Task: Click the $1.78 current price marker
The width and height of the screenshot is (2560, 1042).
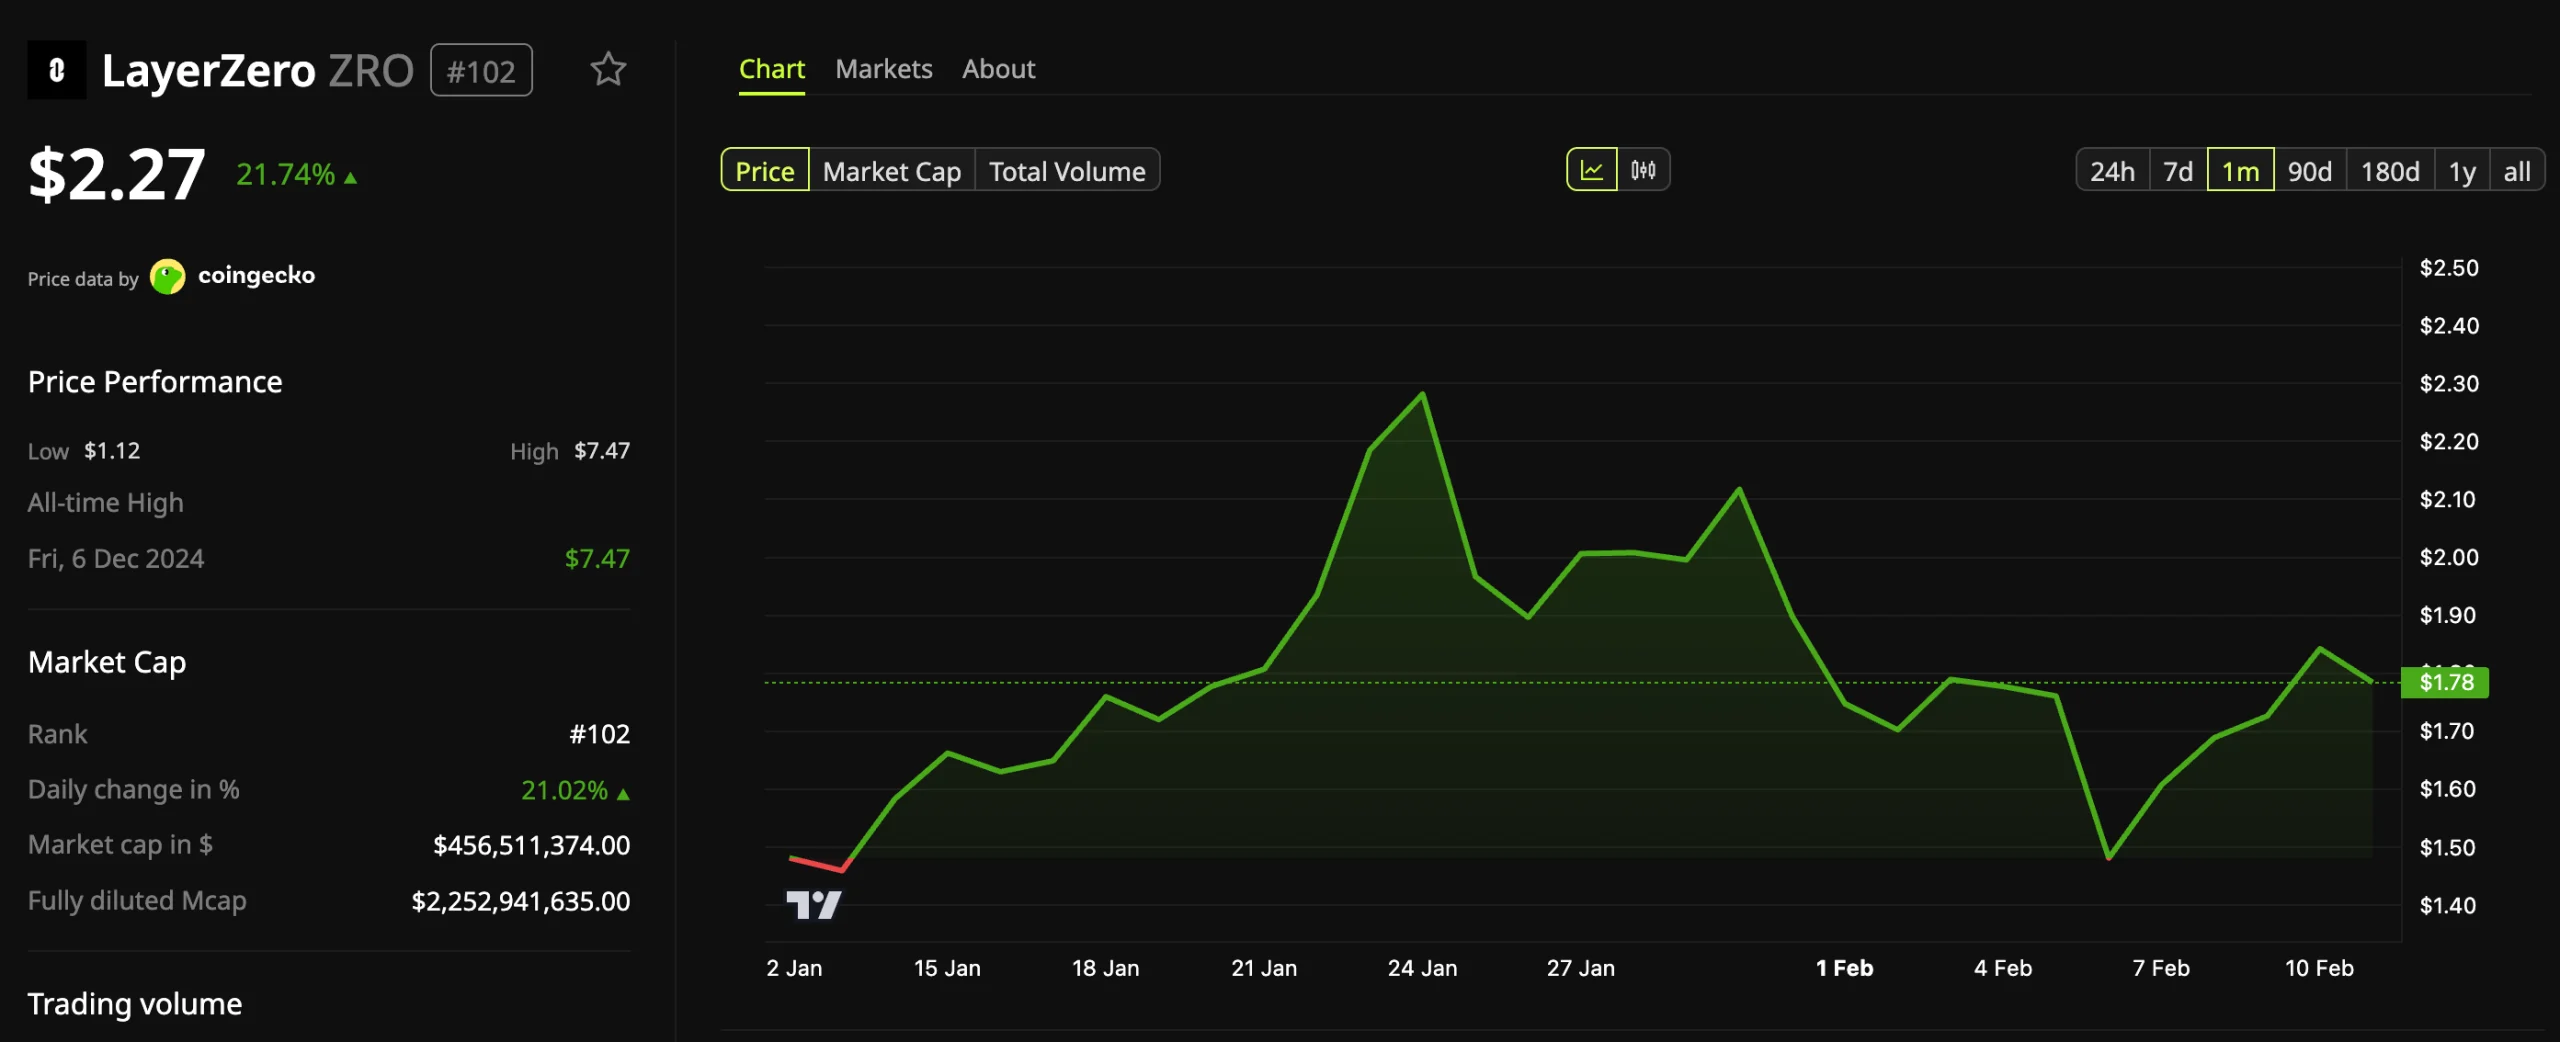Action: pos(2445,682)
